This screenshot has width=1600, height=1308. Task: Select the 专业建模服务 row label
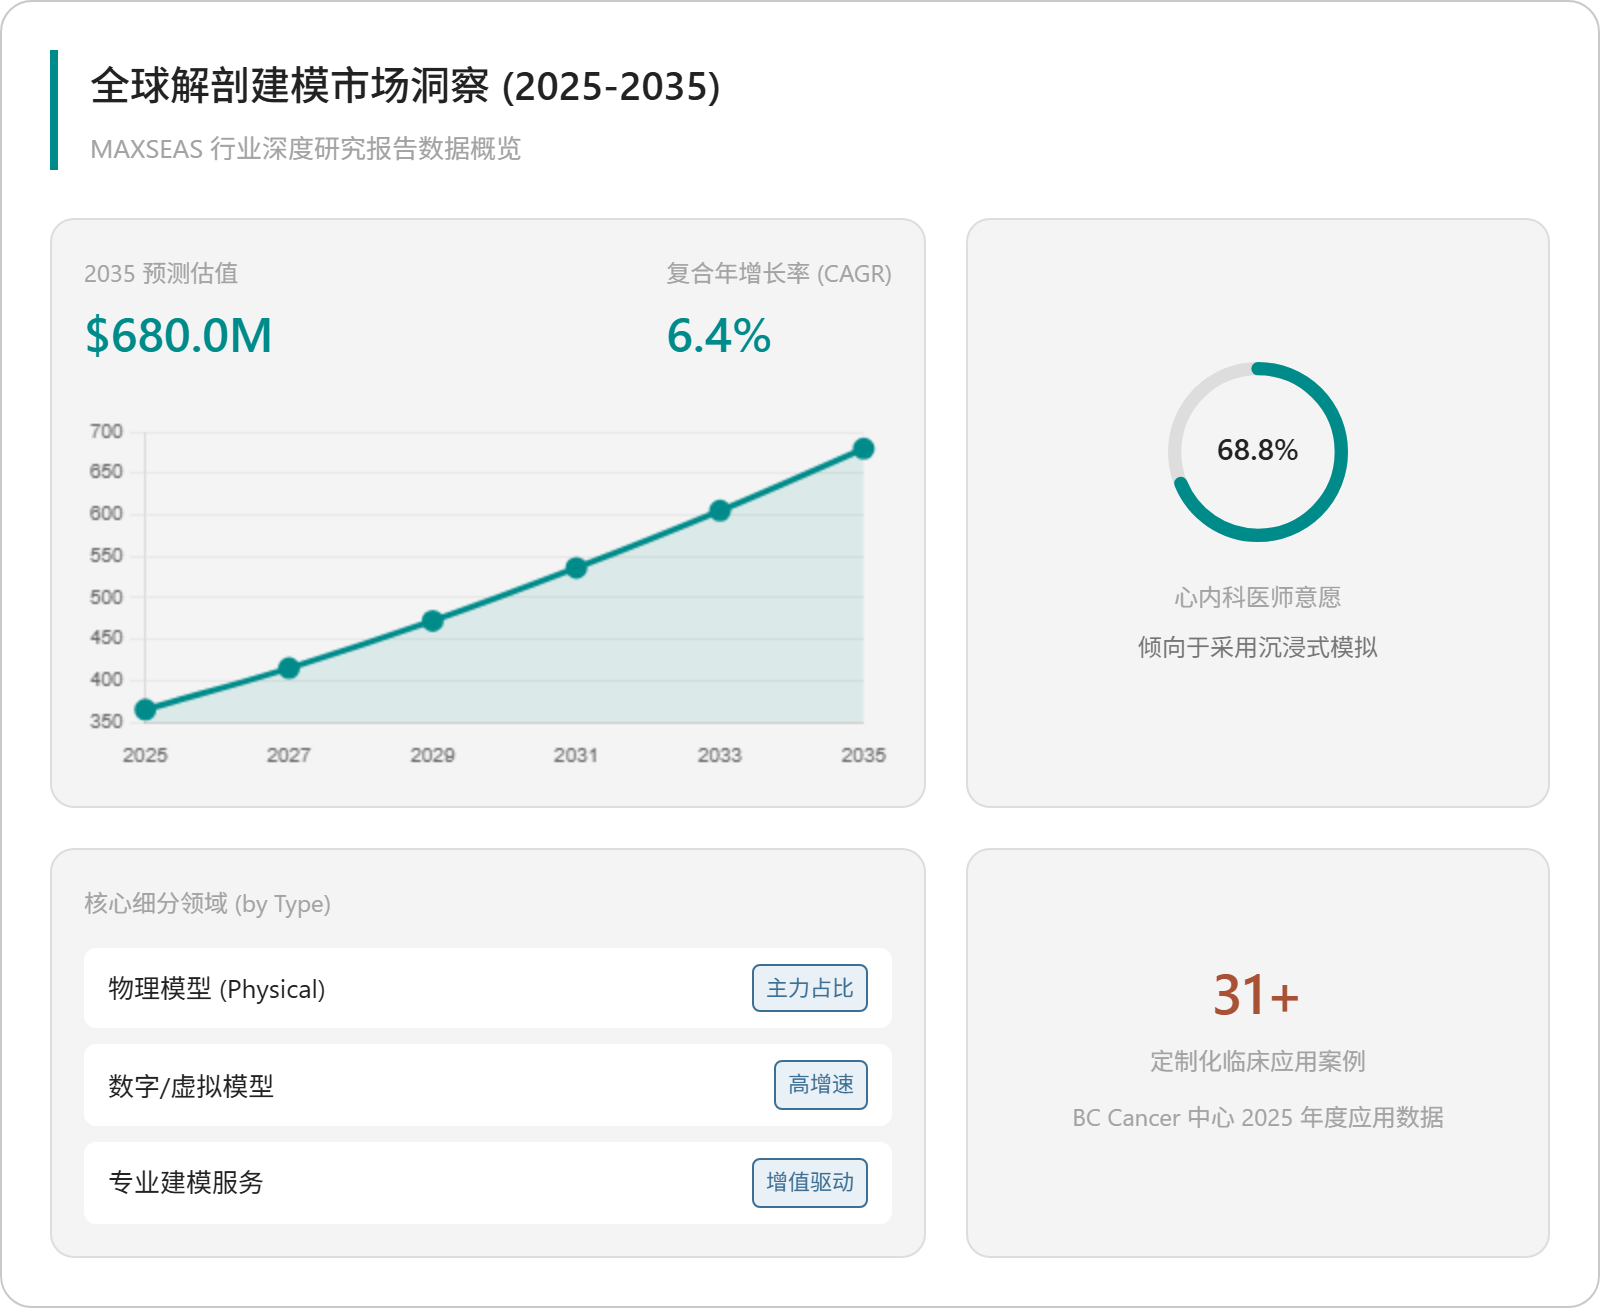[186, 1183]
